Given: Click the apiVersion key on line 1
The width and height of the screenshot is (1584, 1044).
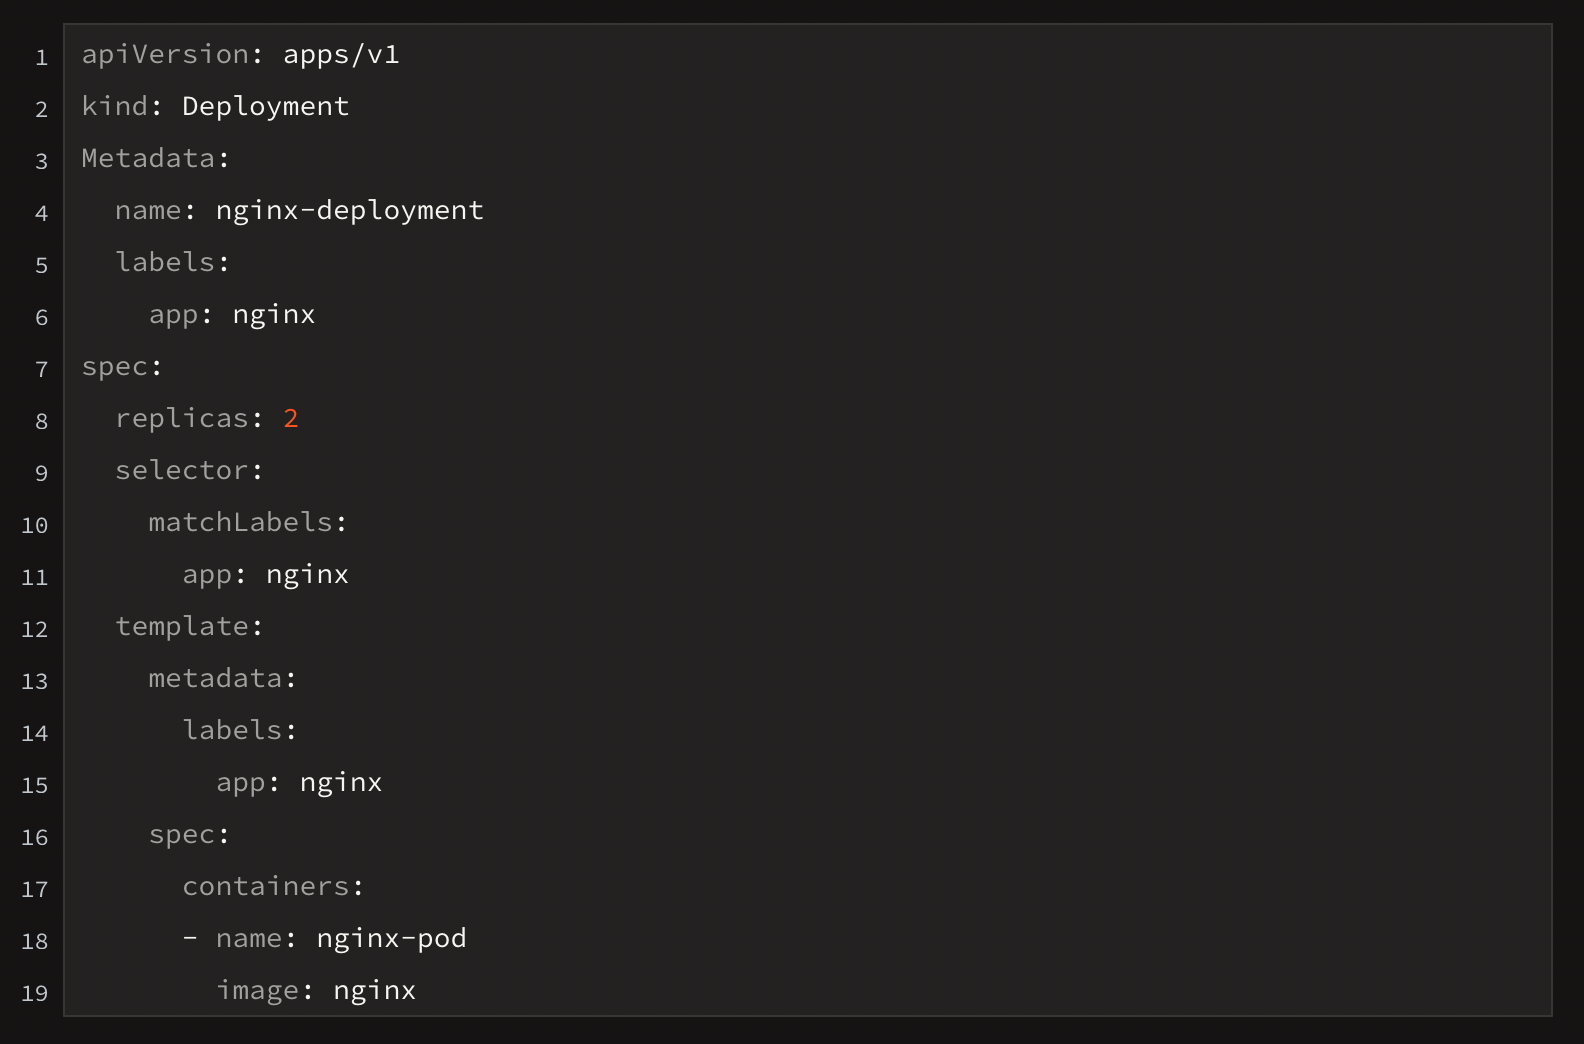Looking at the screenshot, I should [165, 55].
